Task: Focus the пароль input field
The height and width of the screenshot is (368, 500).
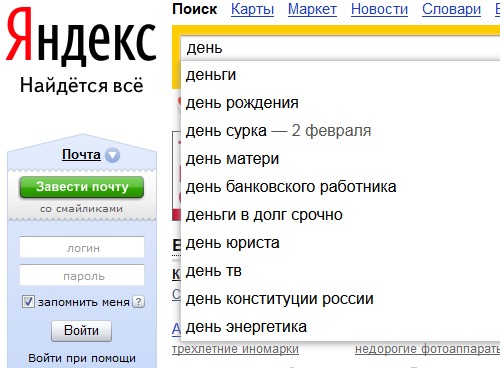Action: 82,275
